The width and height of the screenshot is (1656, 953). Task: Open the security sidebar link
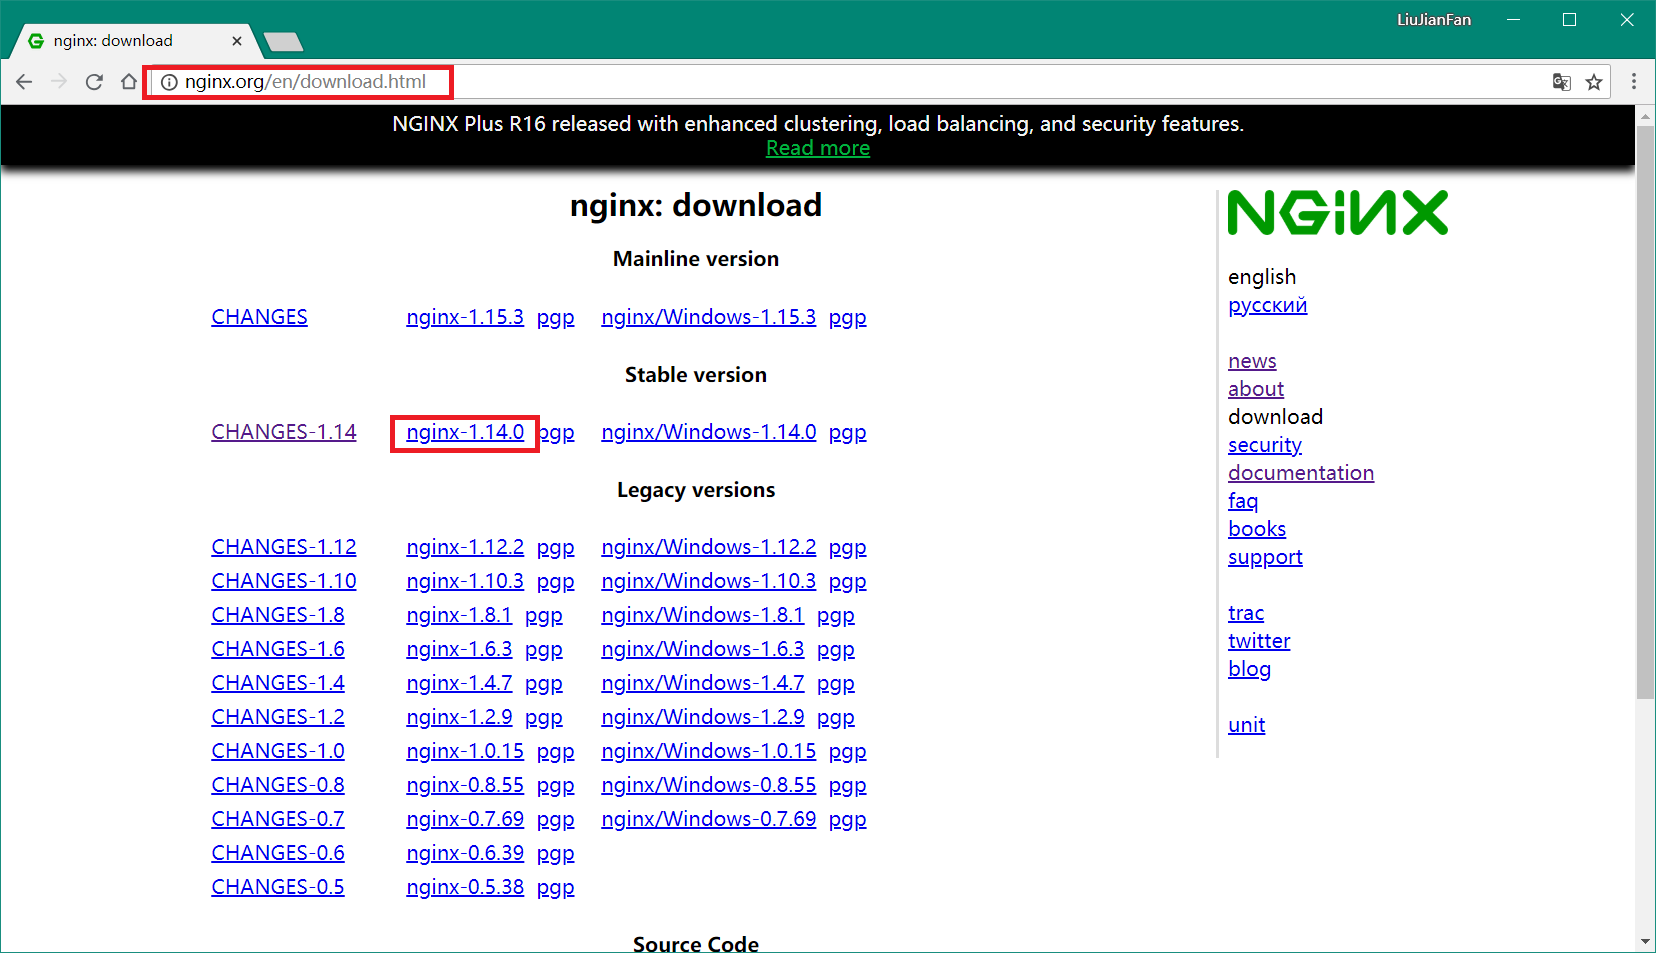point(1265,445)
